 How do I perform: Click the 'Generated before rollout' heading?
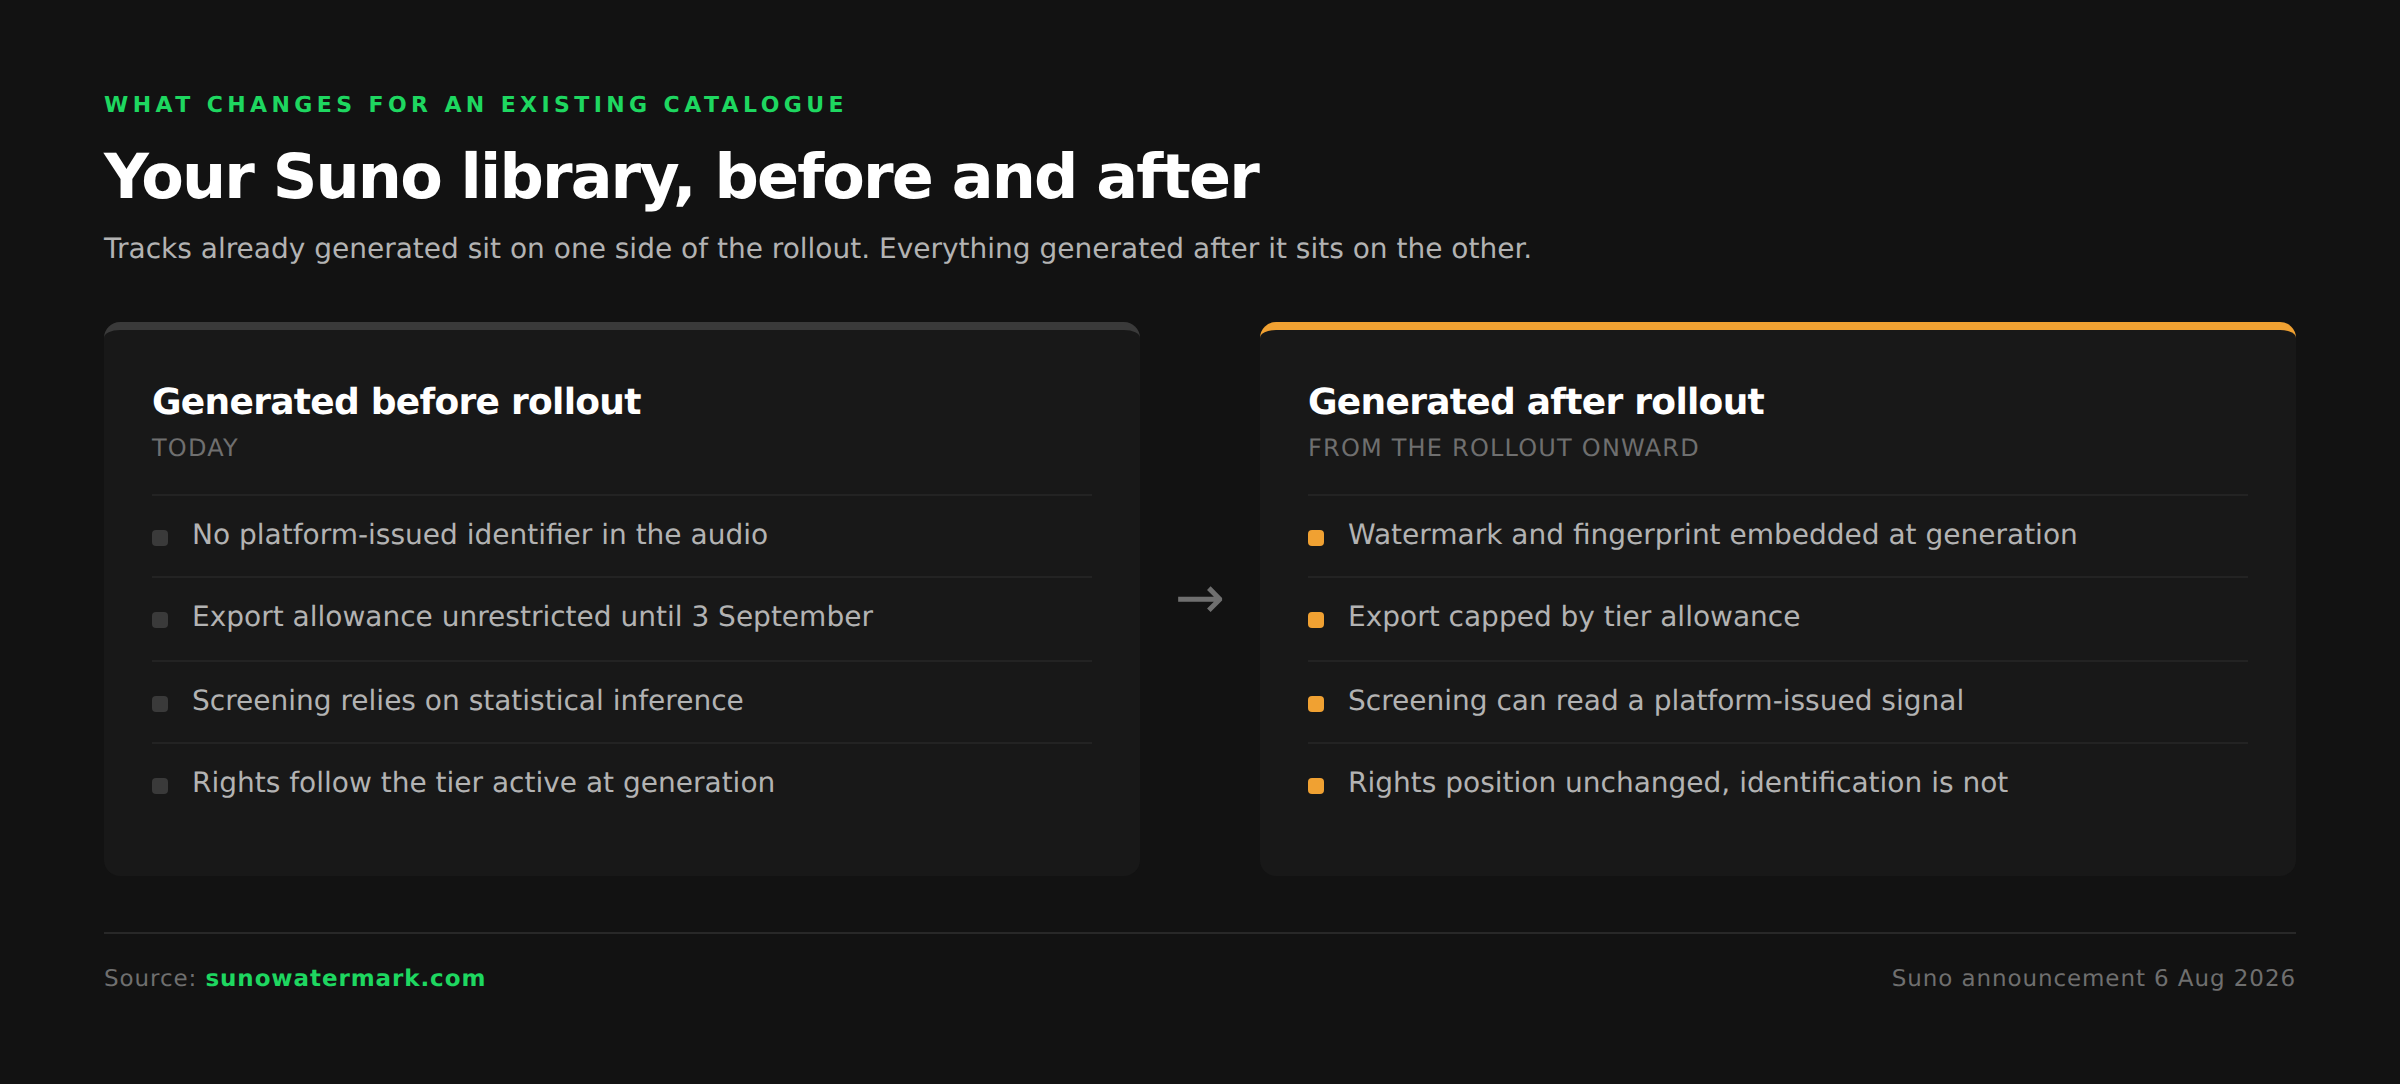tap(396, 401)
